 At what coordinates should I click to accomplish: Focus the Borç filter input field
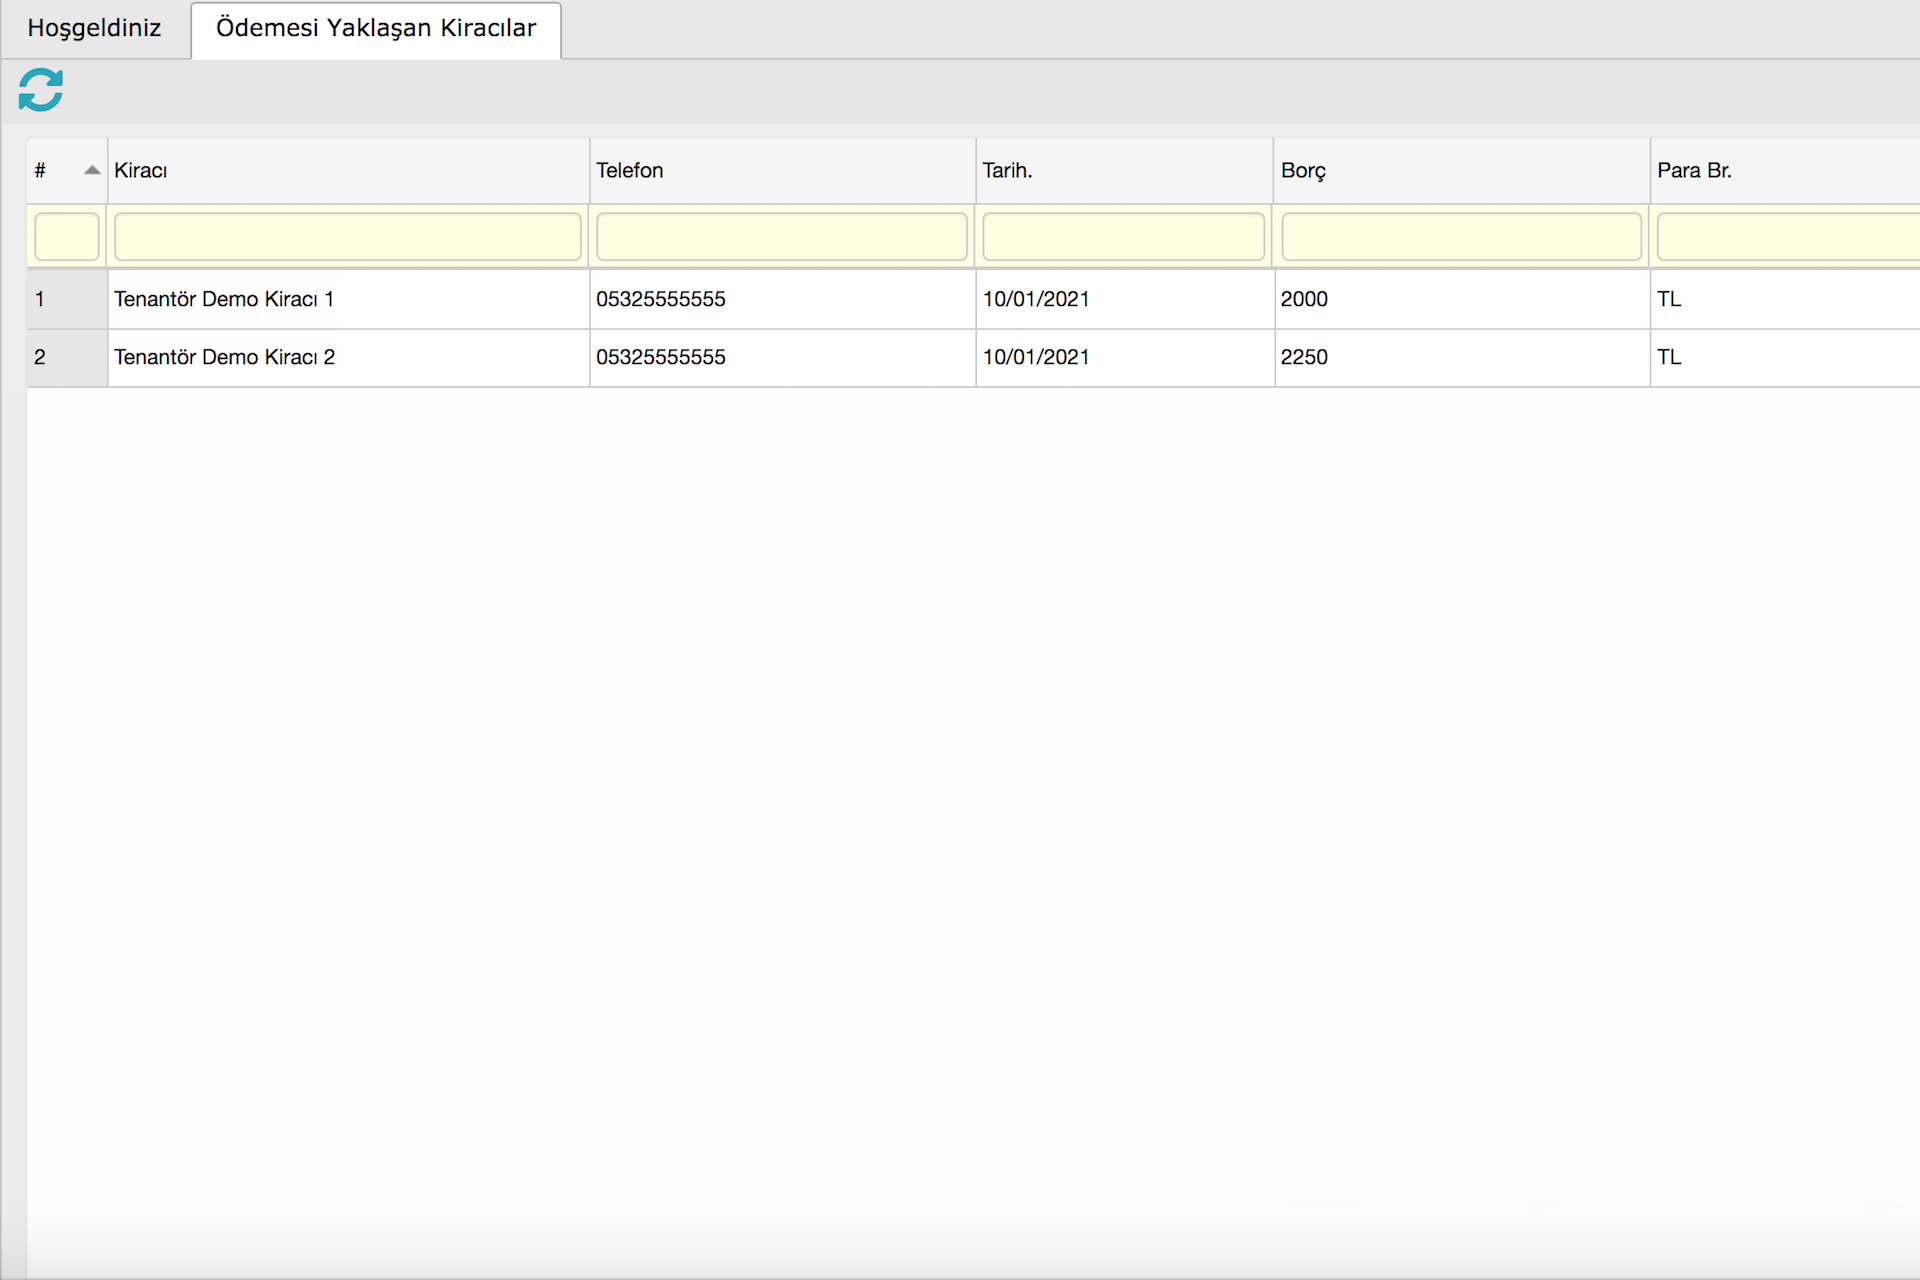tap(1461, 237)
